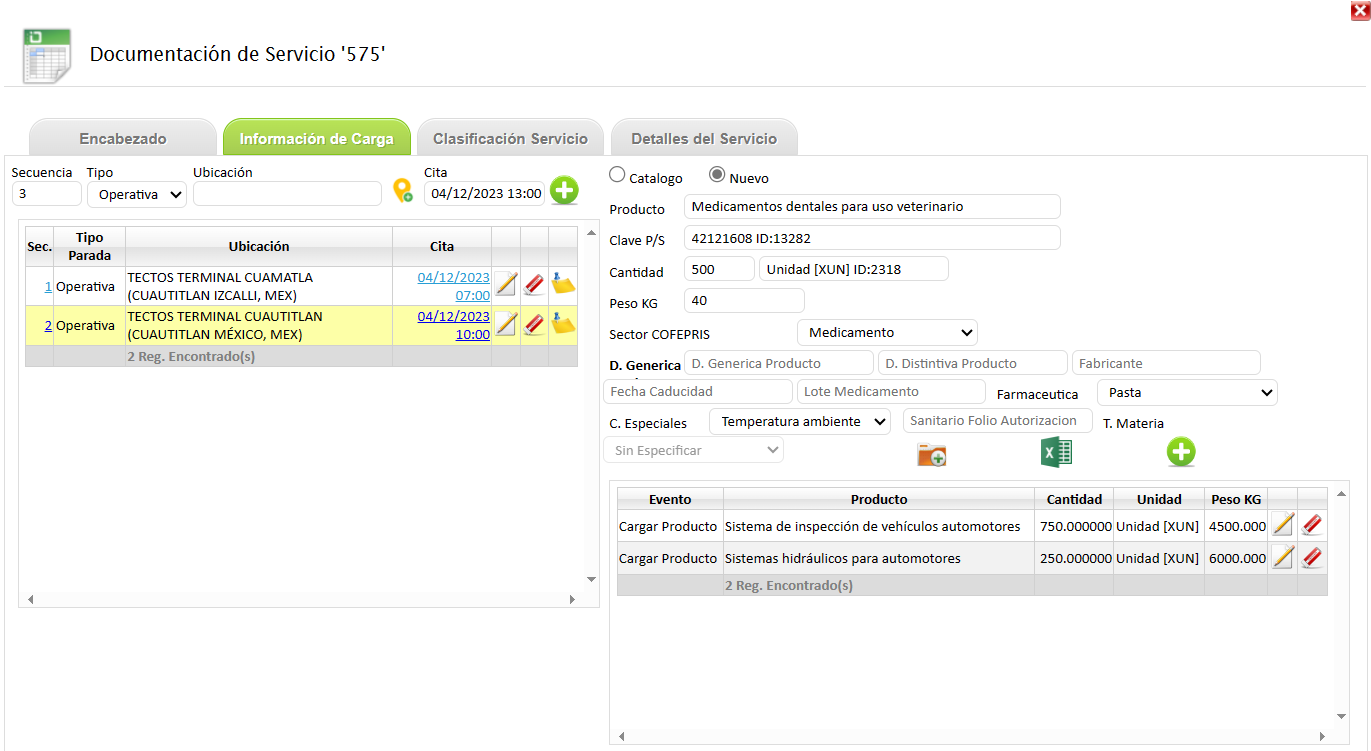This screenshot has height=751, width=1371.
Task: Click the Peso KG input field
Action: [744, 301]
